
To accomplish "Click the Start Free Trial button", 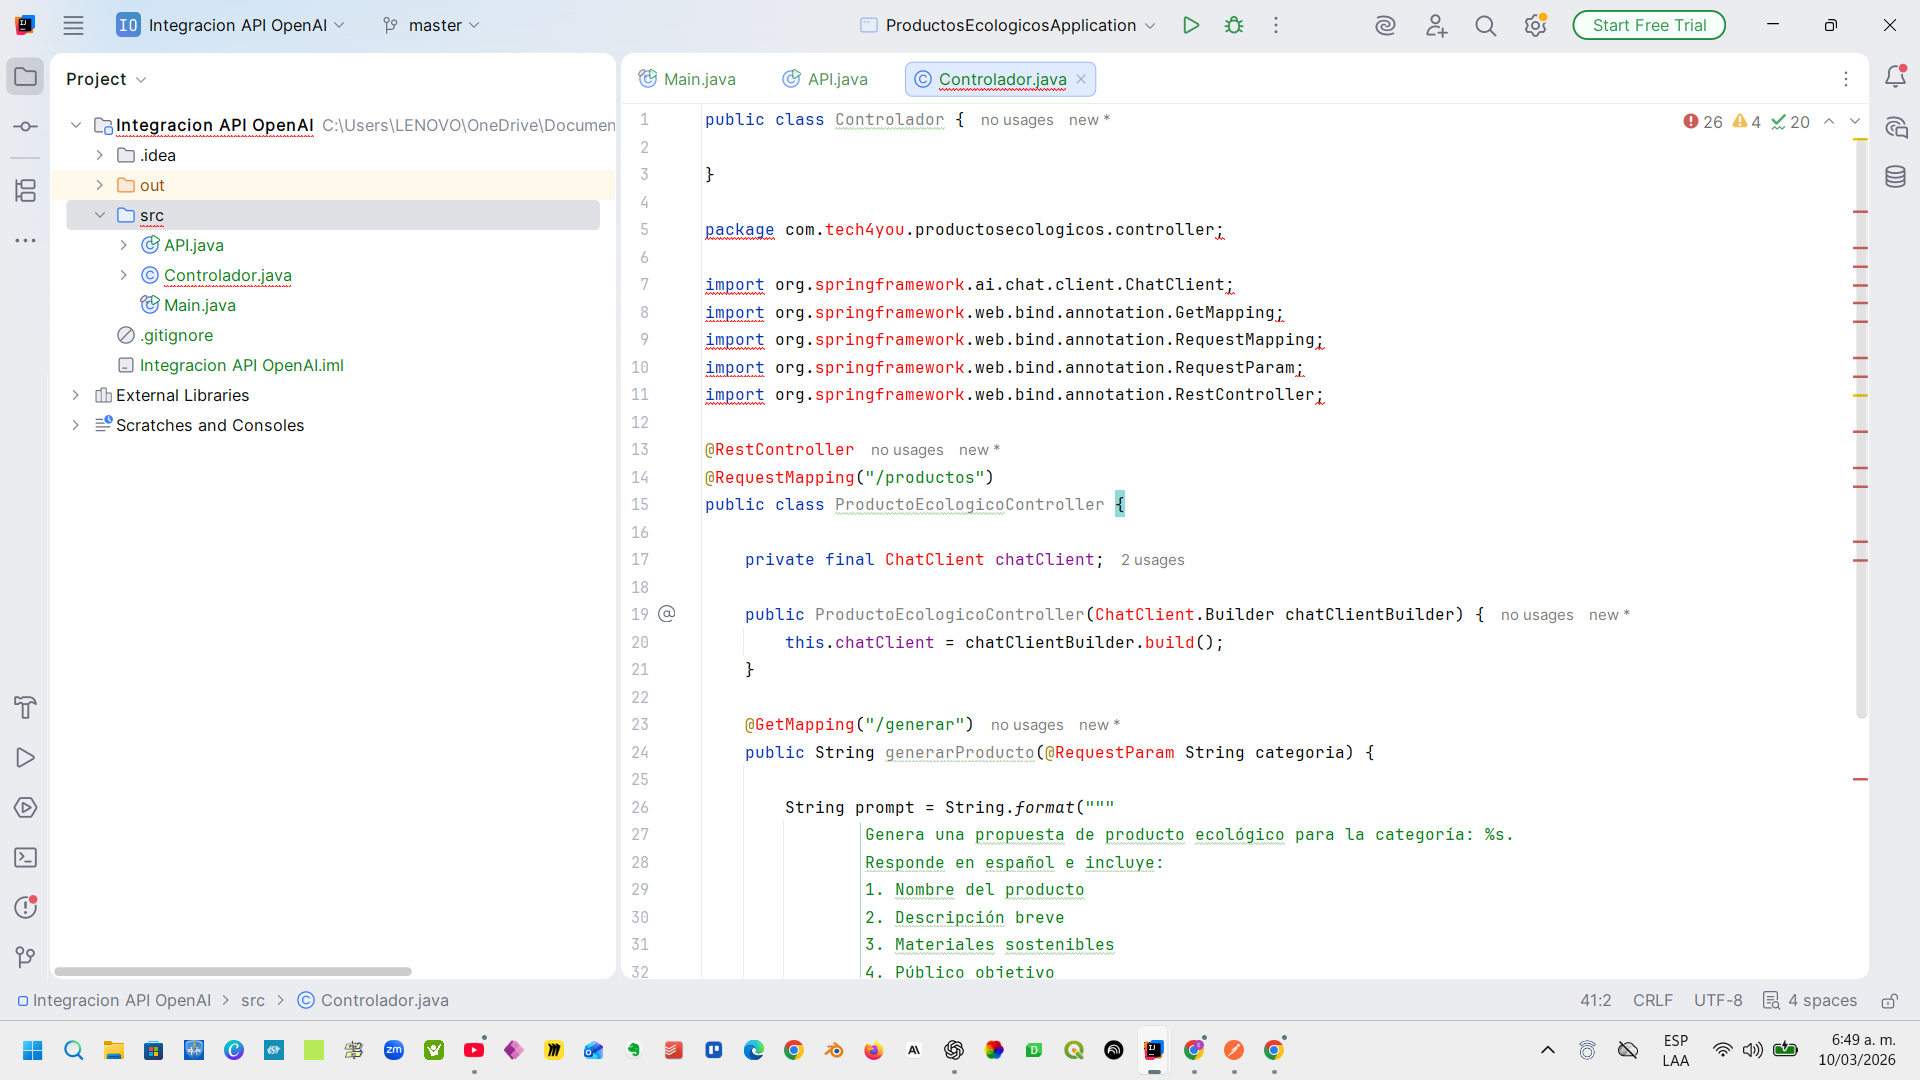I will [x=1648, y=25].
